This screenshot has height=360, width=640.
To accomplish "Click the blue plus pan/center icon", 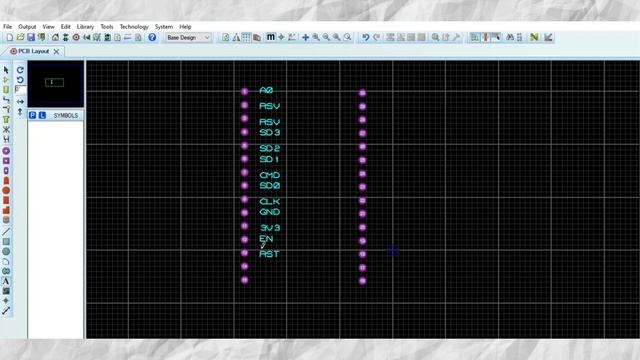I will coord(305,38).
